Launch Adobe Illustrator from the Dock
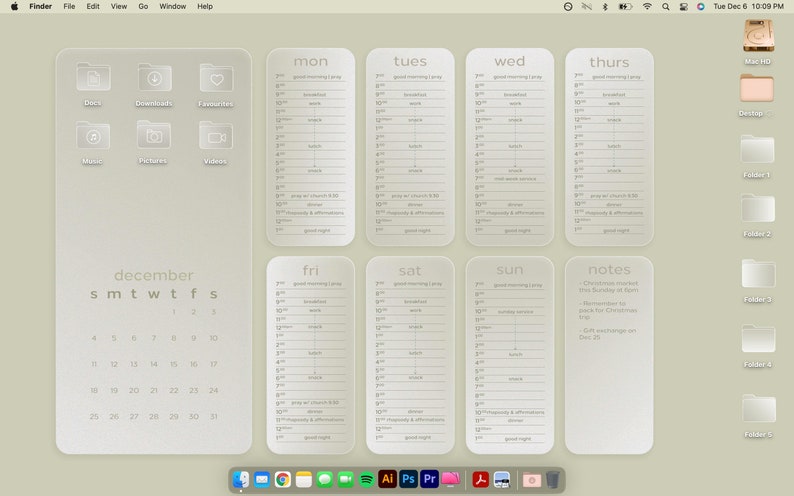The width and height of the screenshot is (794, 496). [x=387, y=479]
